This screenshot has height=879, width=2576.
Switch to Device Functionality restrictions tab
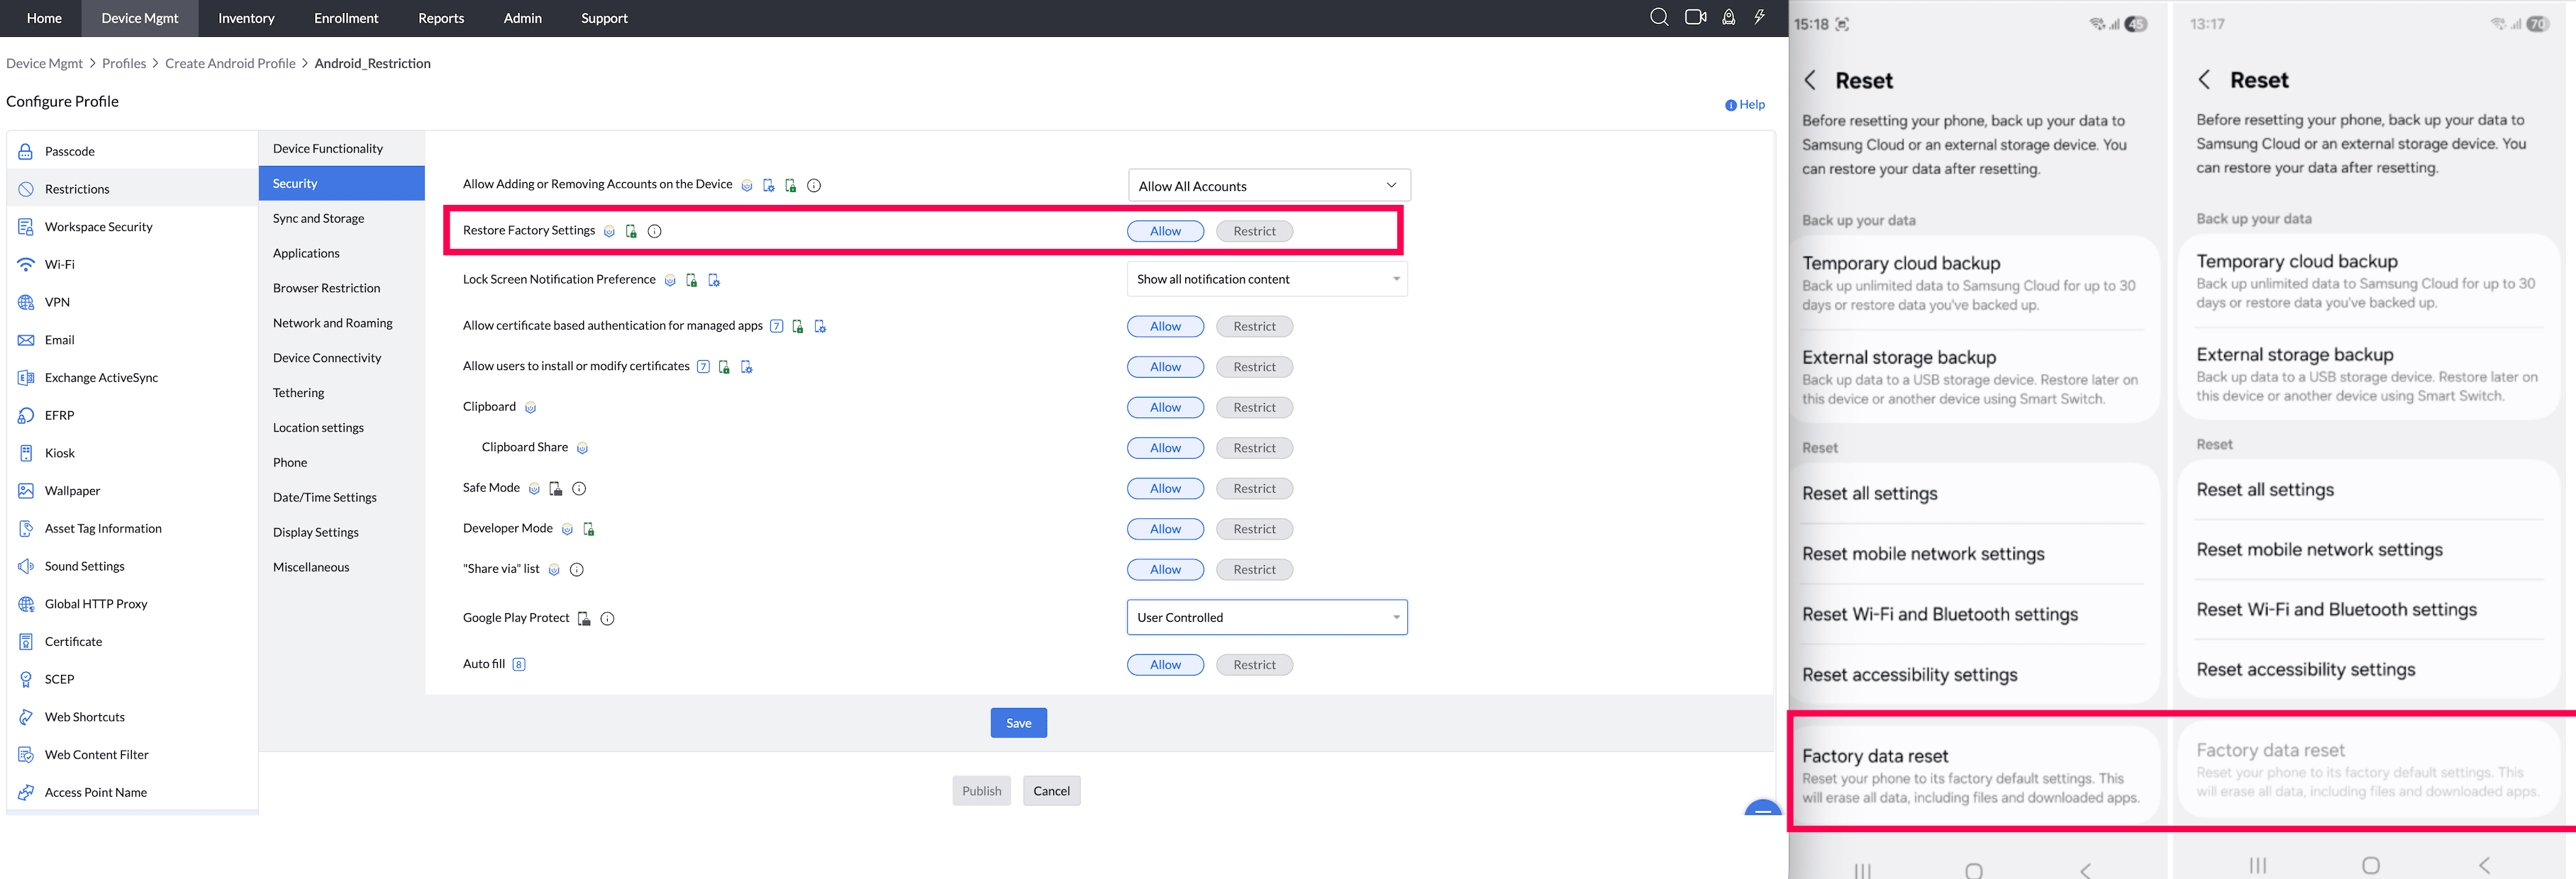pos(328,148)
